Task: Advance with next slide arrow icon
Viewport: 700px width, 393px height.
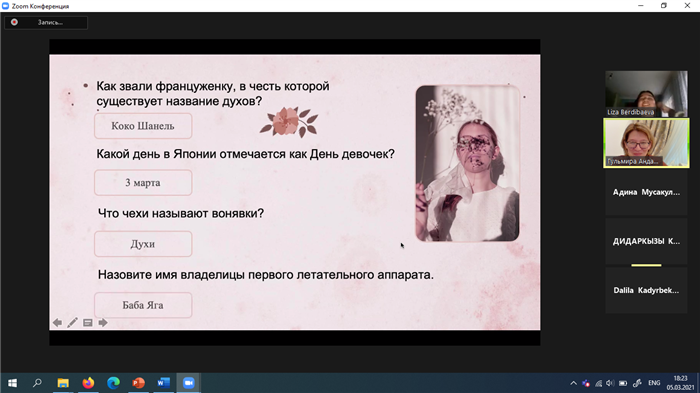Action: 103,322
